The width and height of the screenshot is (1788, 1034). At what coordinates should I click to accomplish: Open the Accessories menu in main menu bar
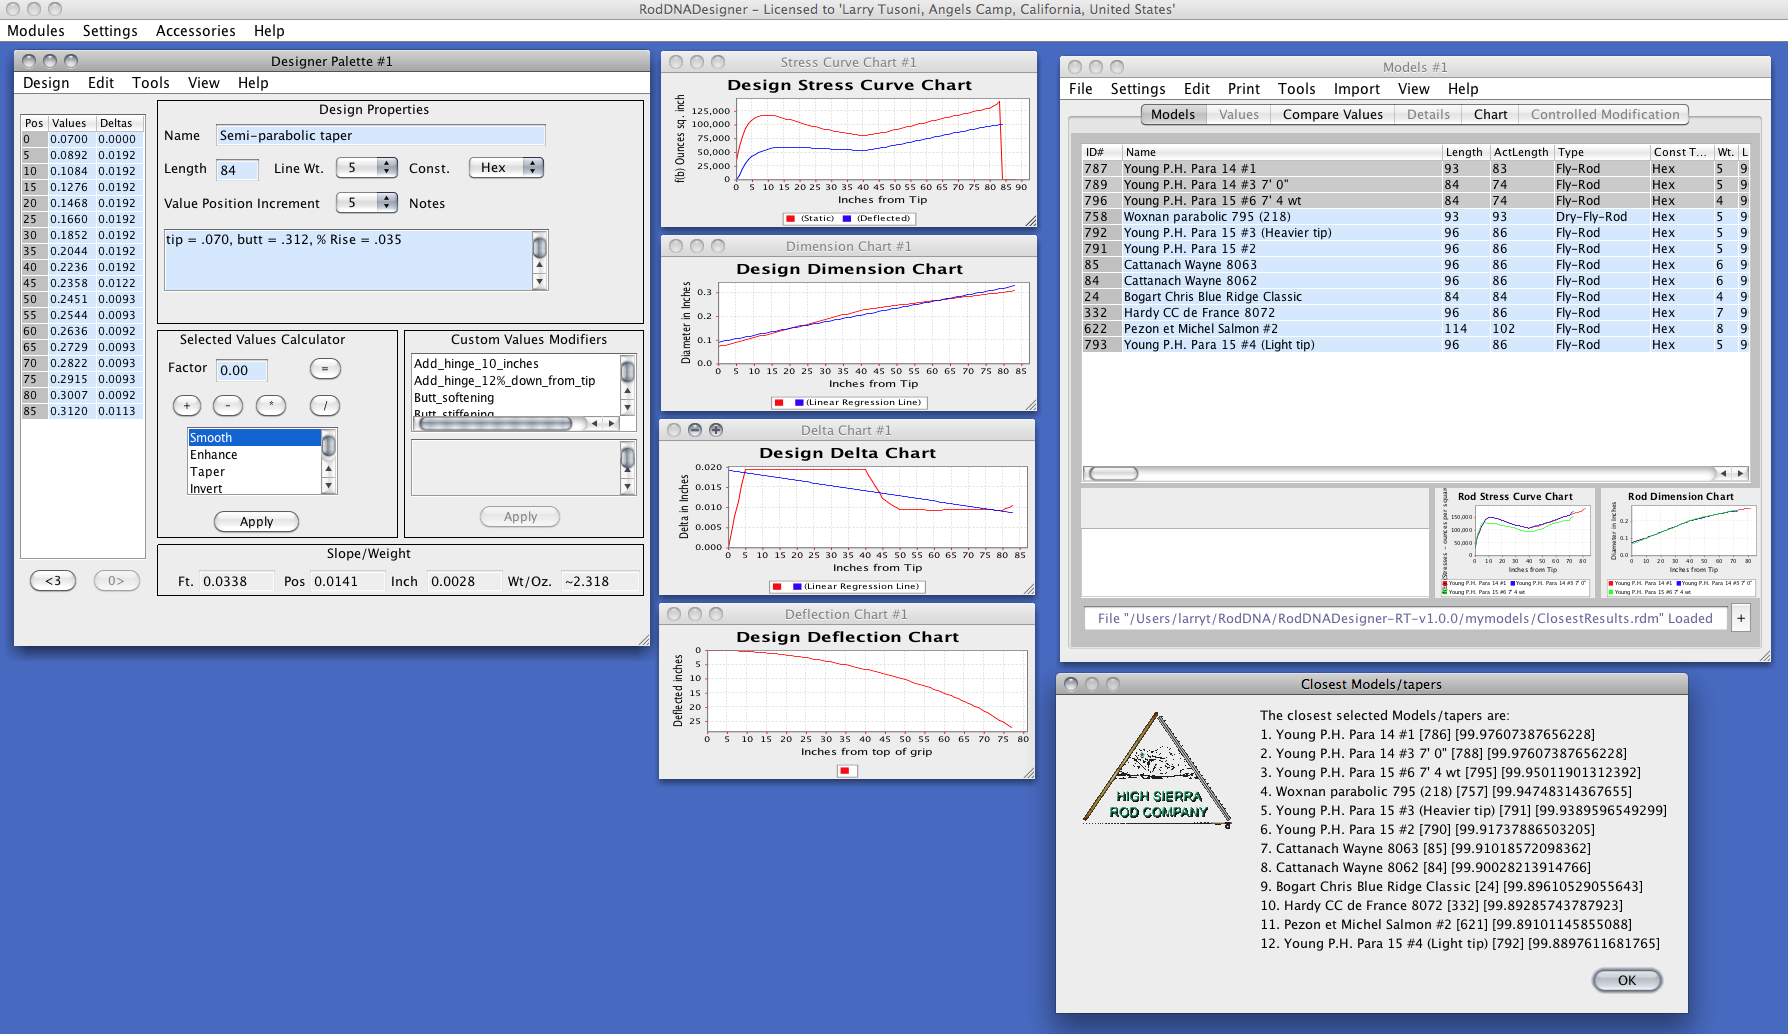tap(195, 31)
